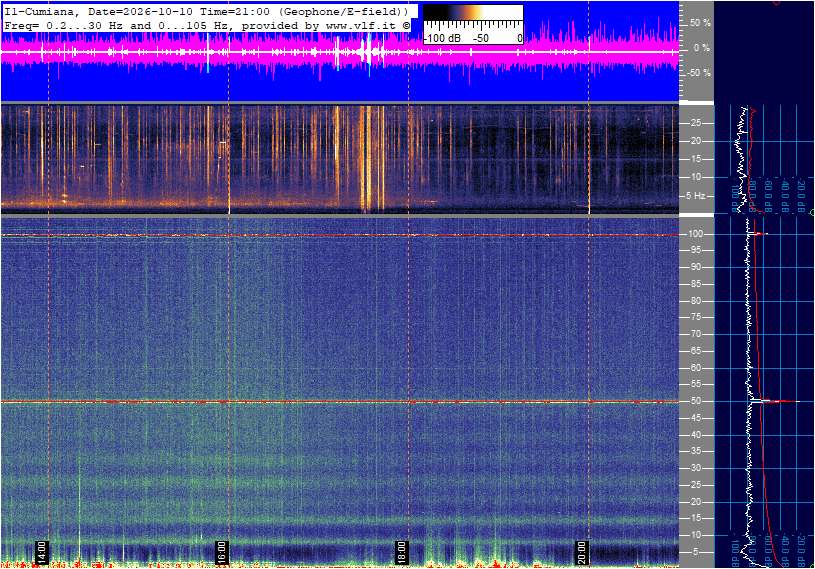Viewport: 815px width, 569px height.
Task: Click the 20 tick on E-field 0–105 Hz scale
Action: 695,501
